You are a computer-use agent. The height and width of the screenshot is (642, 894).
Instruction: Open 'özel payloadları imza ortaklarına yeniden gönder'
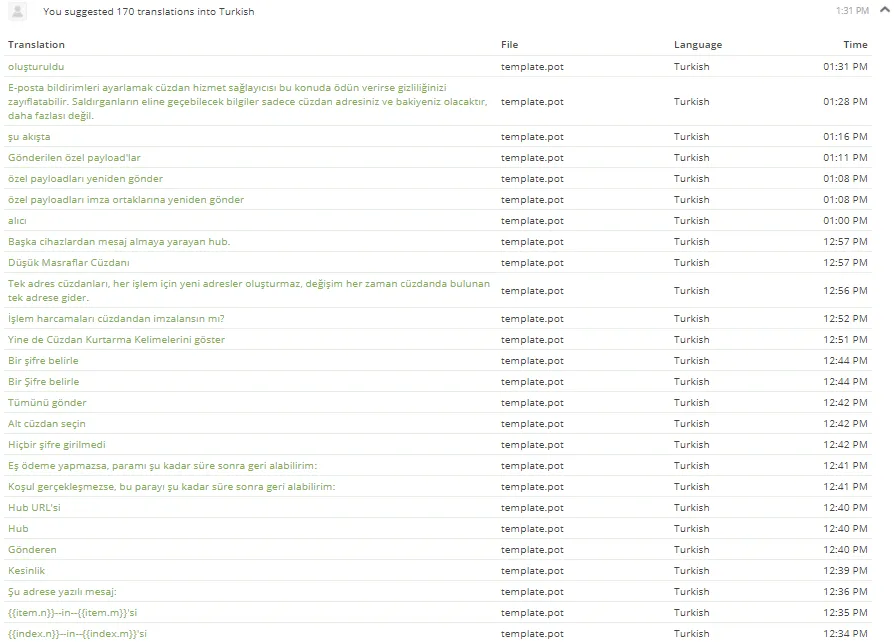pos(126,200)
